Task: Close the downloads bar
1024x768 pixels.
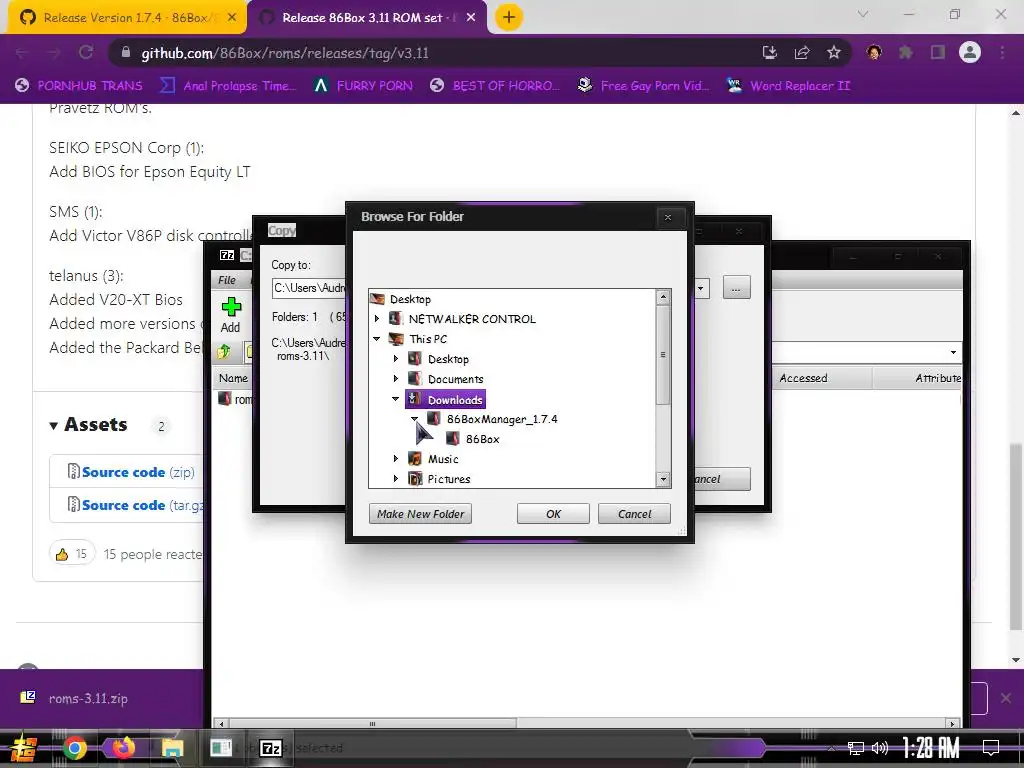Action: pyautogui.click(x=1006, y=698)
